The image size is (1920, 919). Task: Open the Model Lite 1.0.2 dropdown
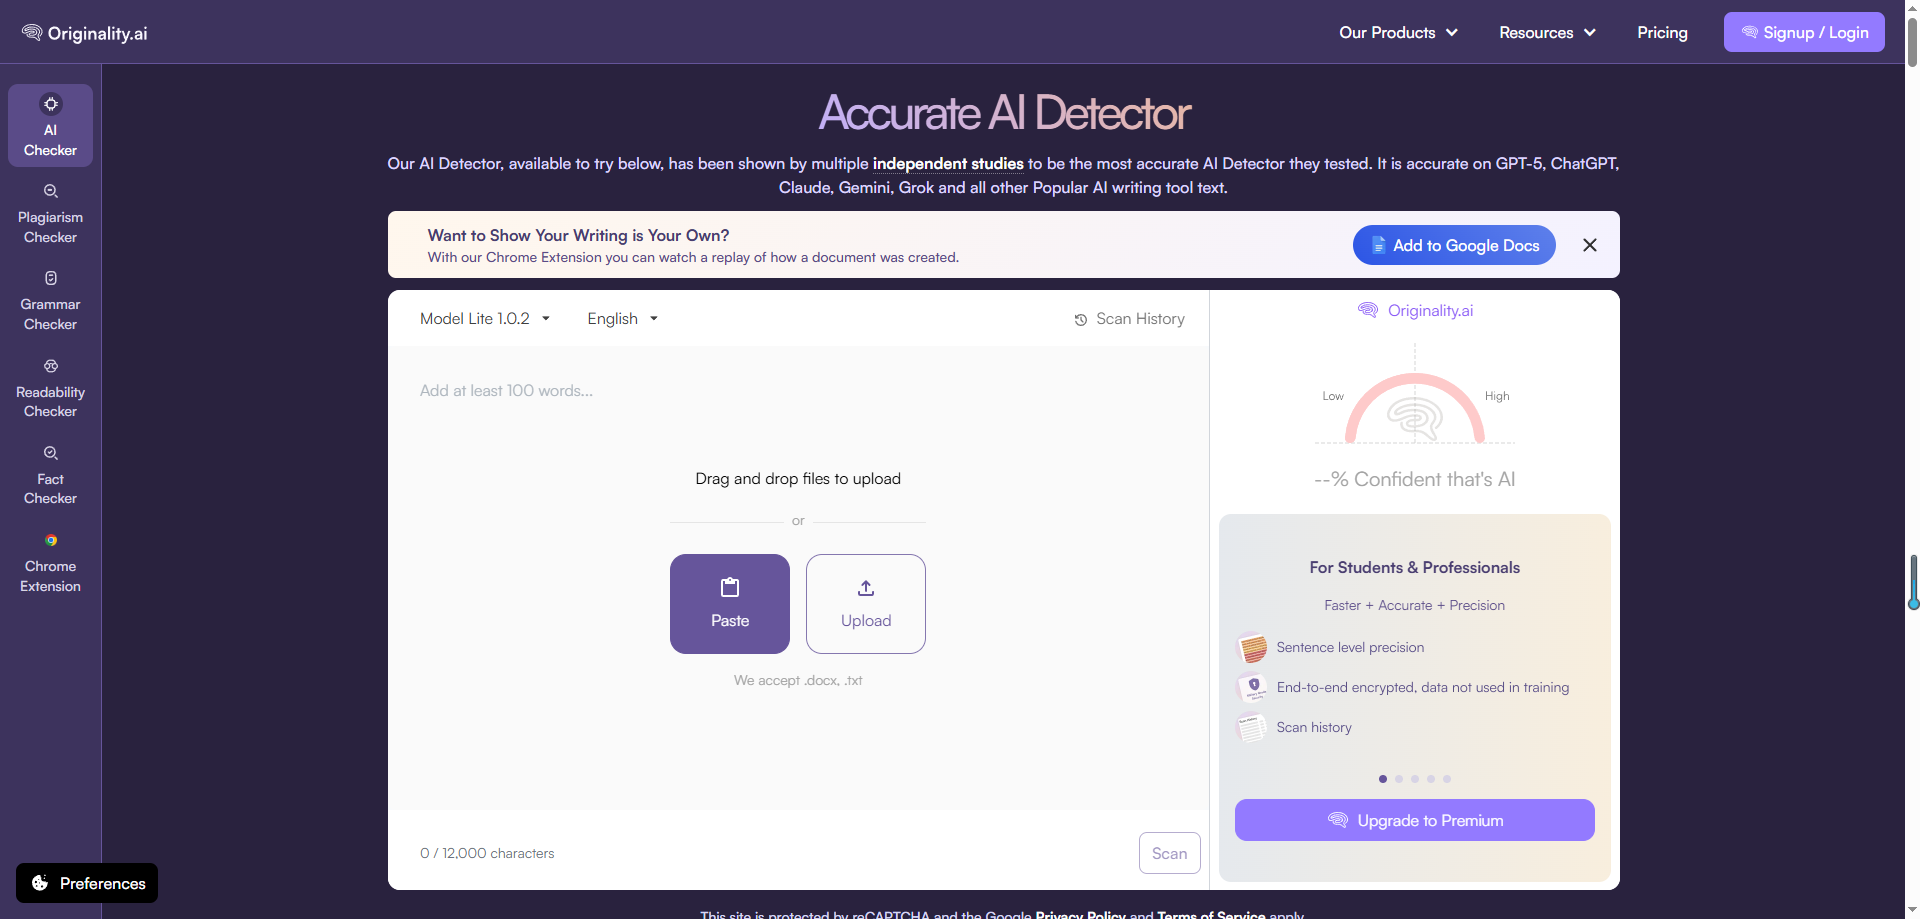[485, 319]
